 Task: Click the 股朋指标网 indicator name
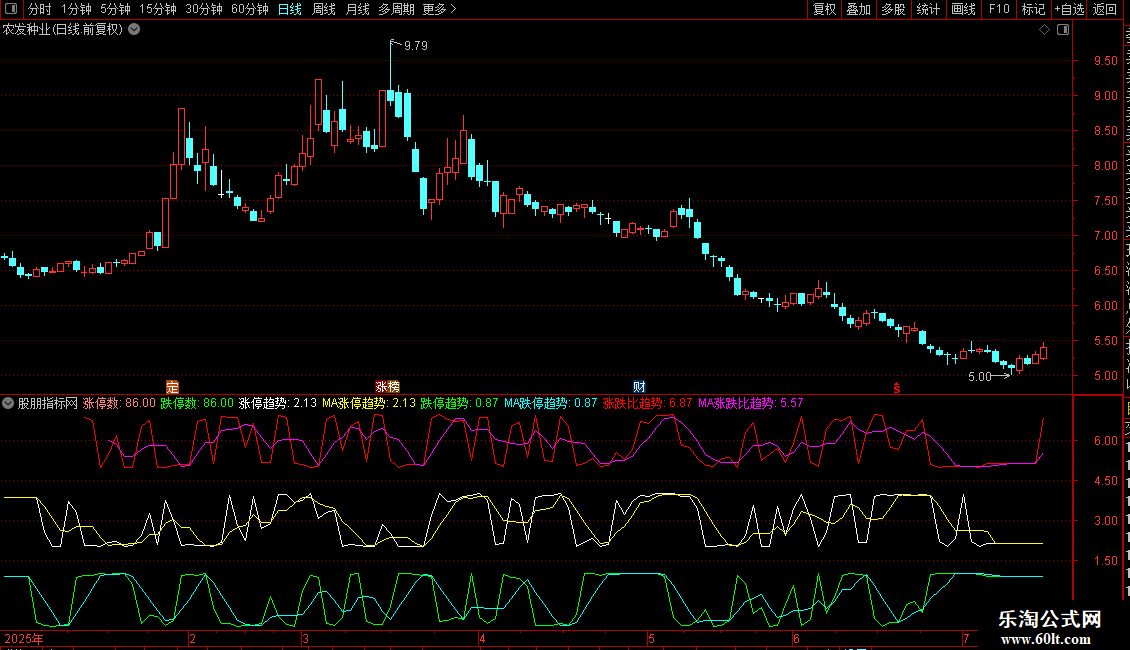(48, 403)
